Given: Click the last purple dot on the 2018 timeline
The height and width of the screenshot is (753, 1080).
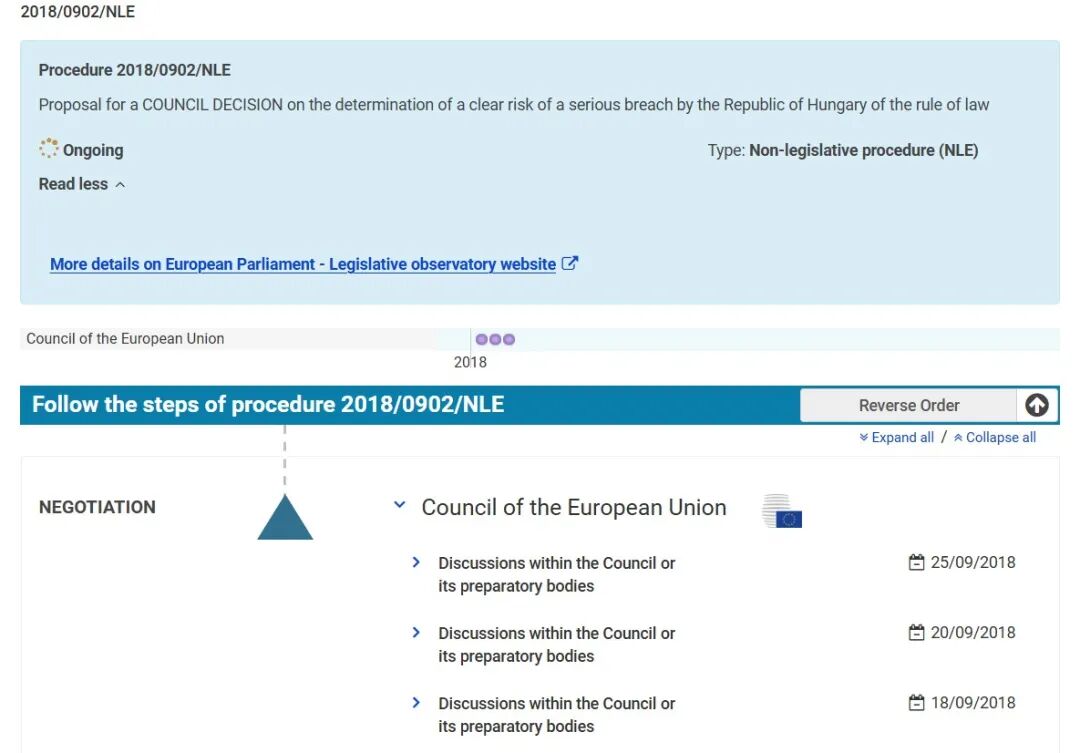Looking at the screenshot, I should (x=509, y=339).
